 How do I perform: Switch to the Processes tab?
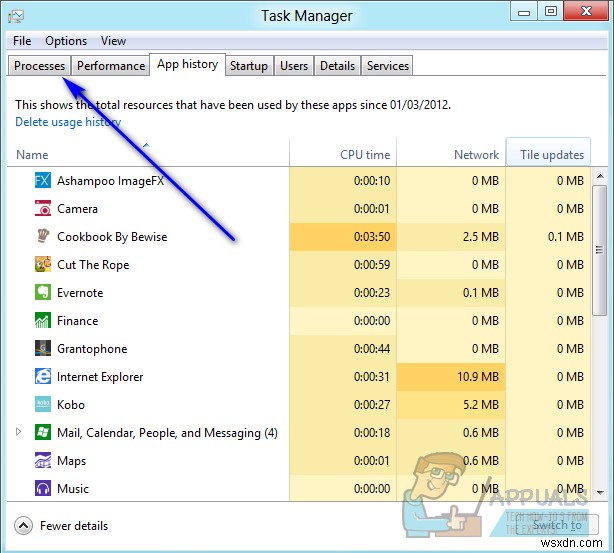point(40,65)
